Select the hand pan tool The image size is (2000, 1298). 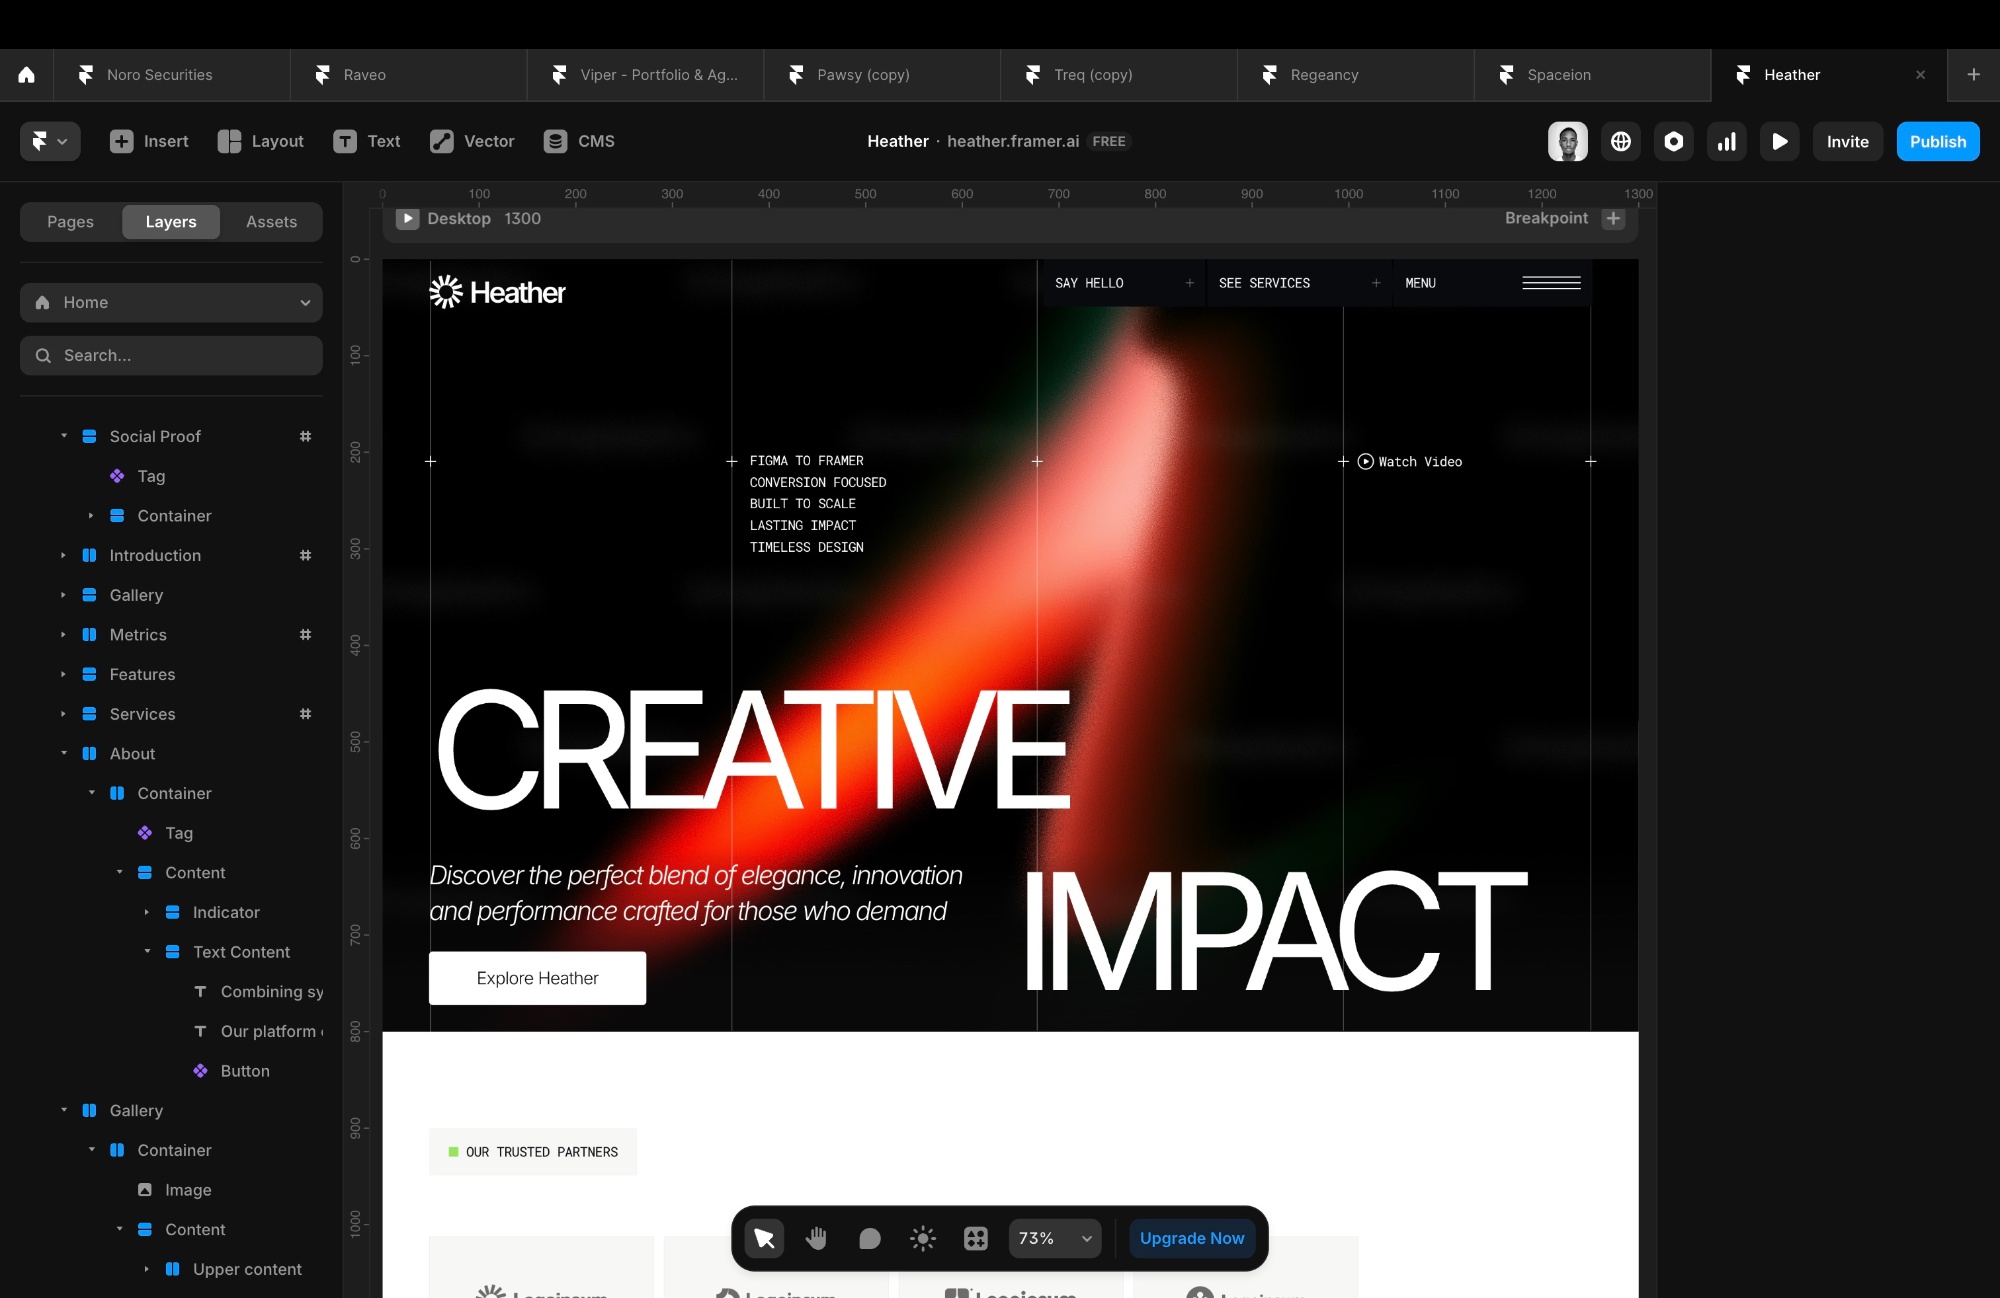(x=816, y=1238)
